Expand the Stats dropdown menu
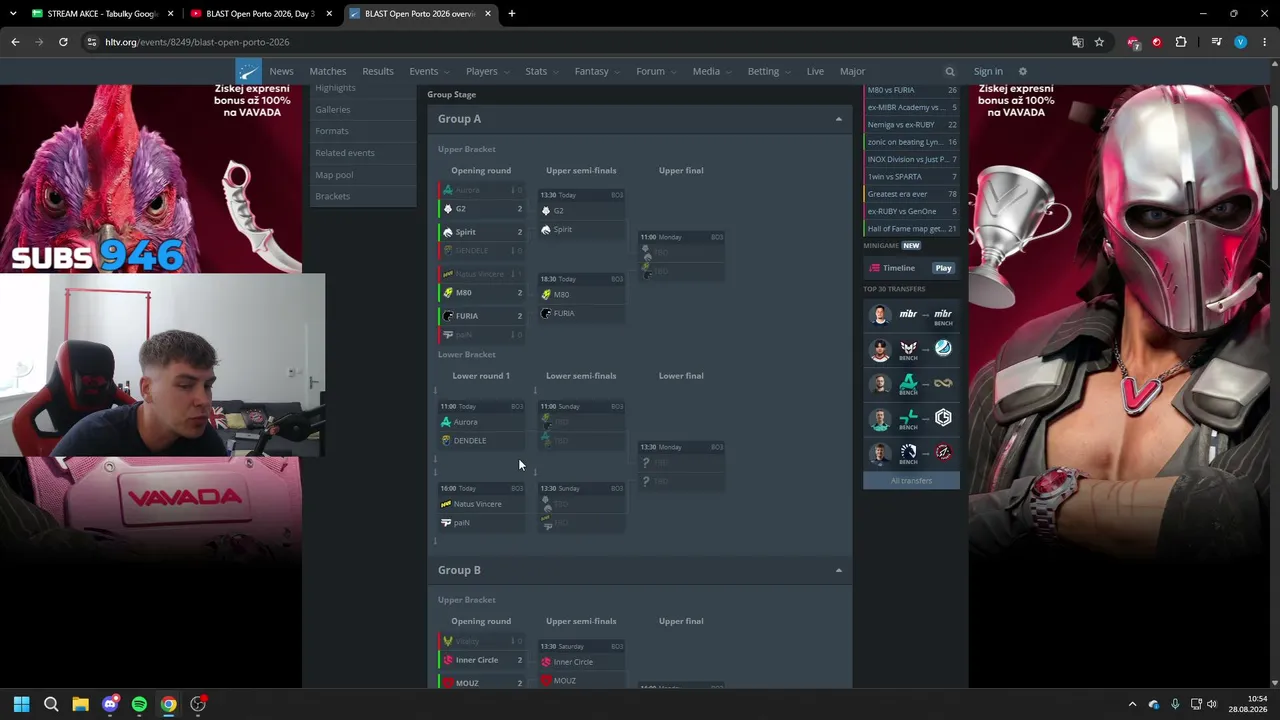 click(x=542, y=71)
